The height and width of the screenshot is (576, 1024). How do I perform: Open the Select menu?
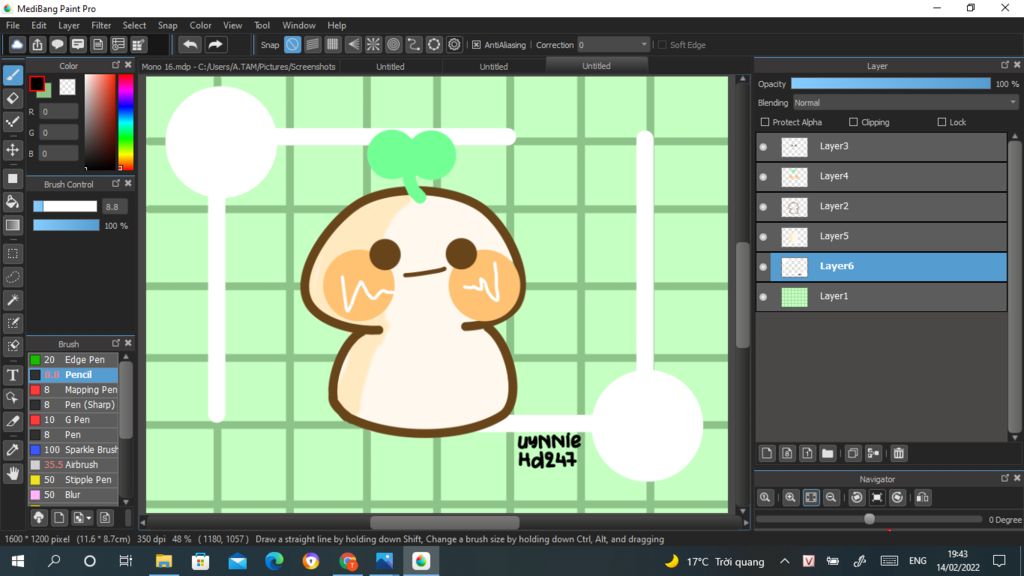tap(134, 25)
